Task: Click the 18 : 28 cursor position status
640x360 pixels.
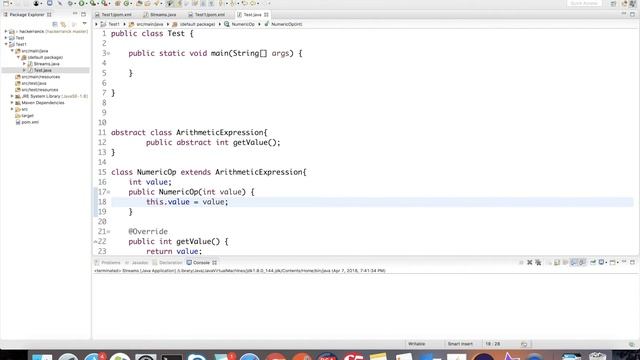Action: pos(493,344)
